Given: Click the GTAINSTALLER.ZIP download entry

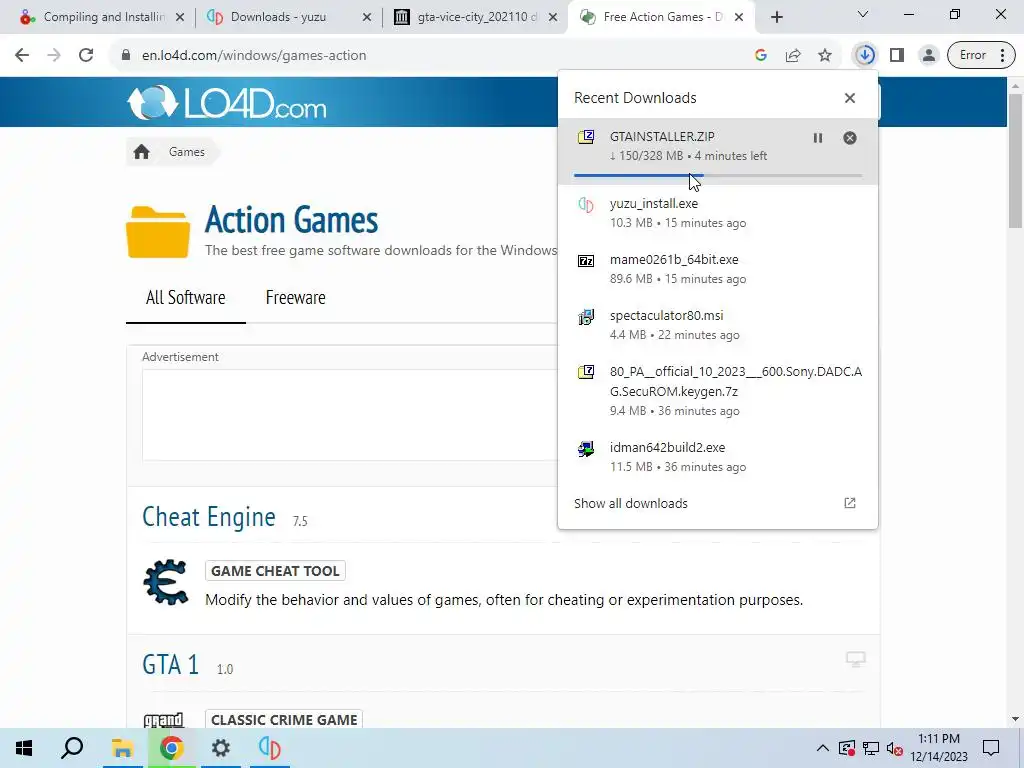Looking at the screenshot, I should [x=718, y=152].
